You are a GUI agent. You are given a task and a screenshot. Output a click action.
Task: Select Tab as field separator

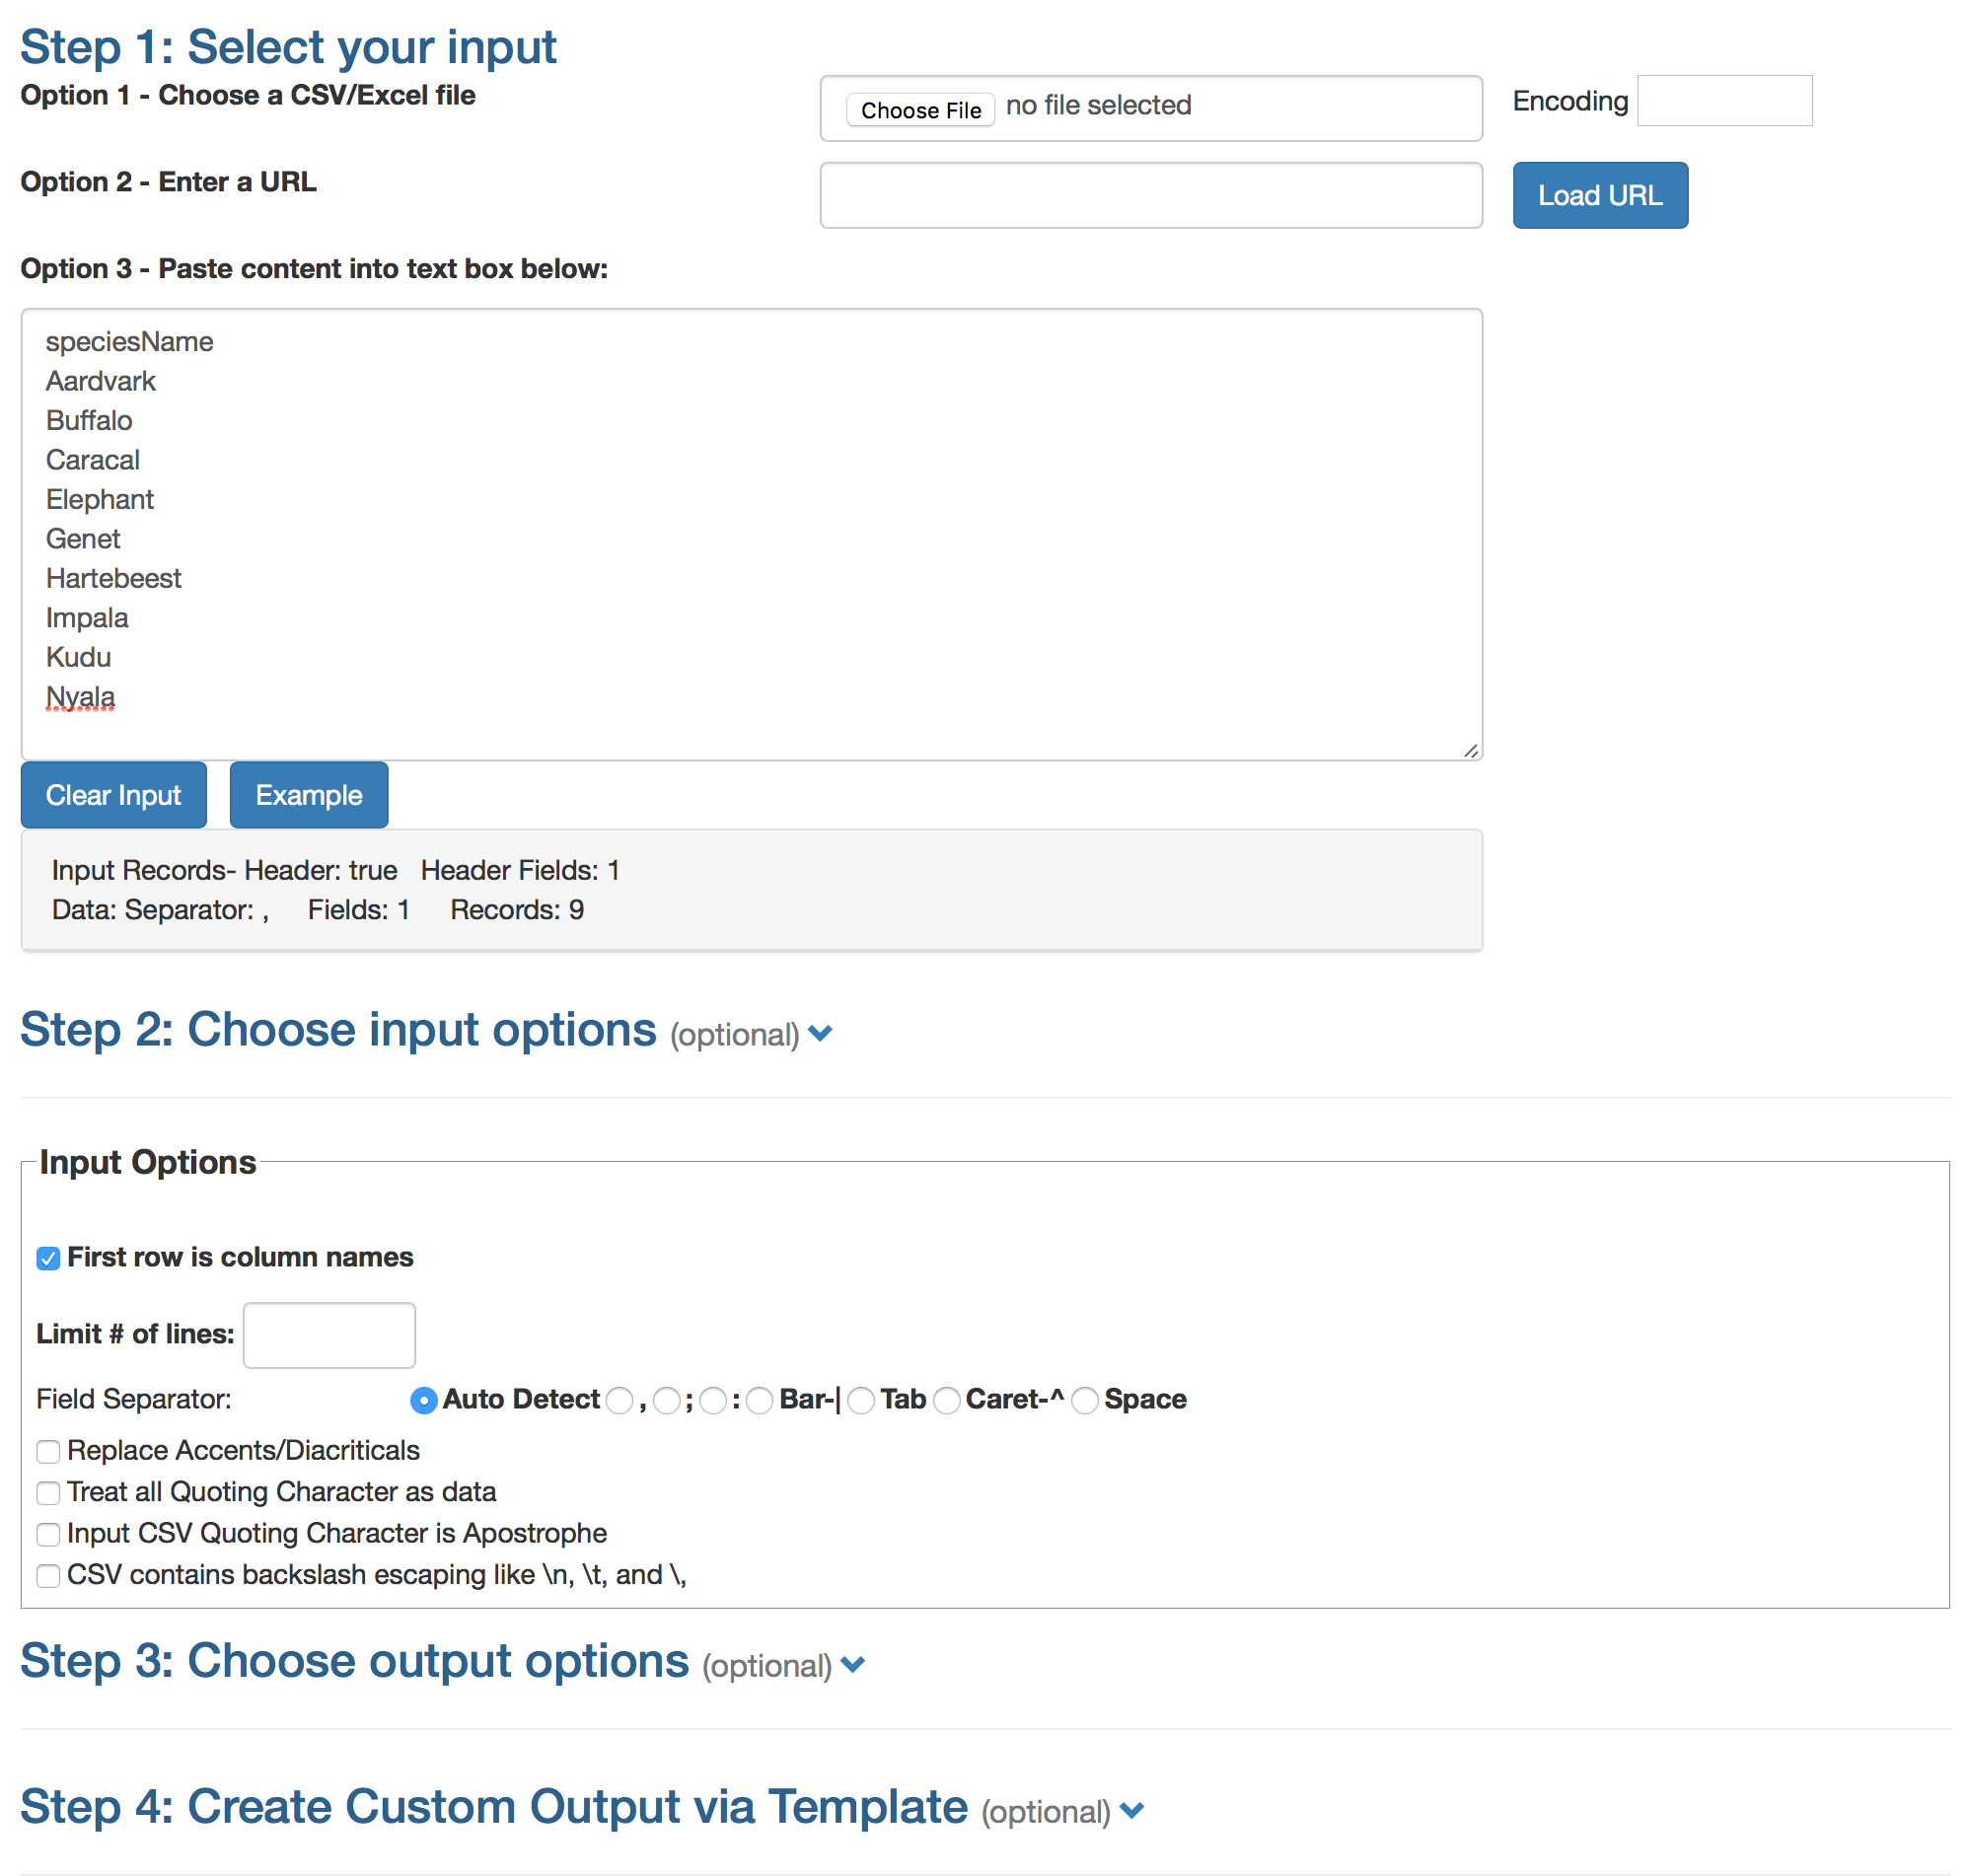(x=860, y=1401)
